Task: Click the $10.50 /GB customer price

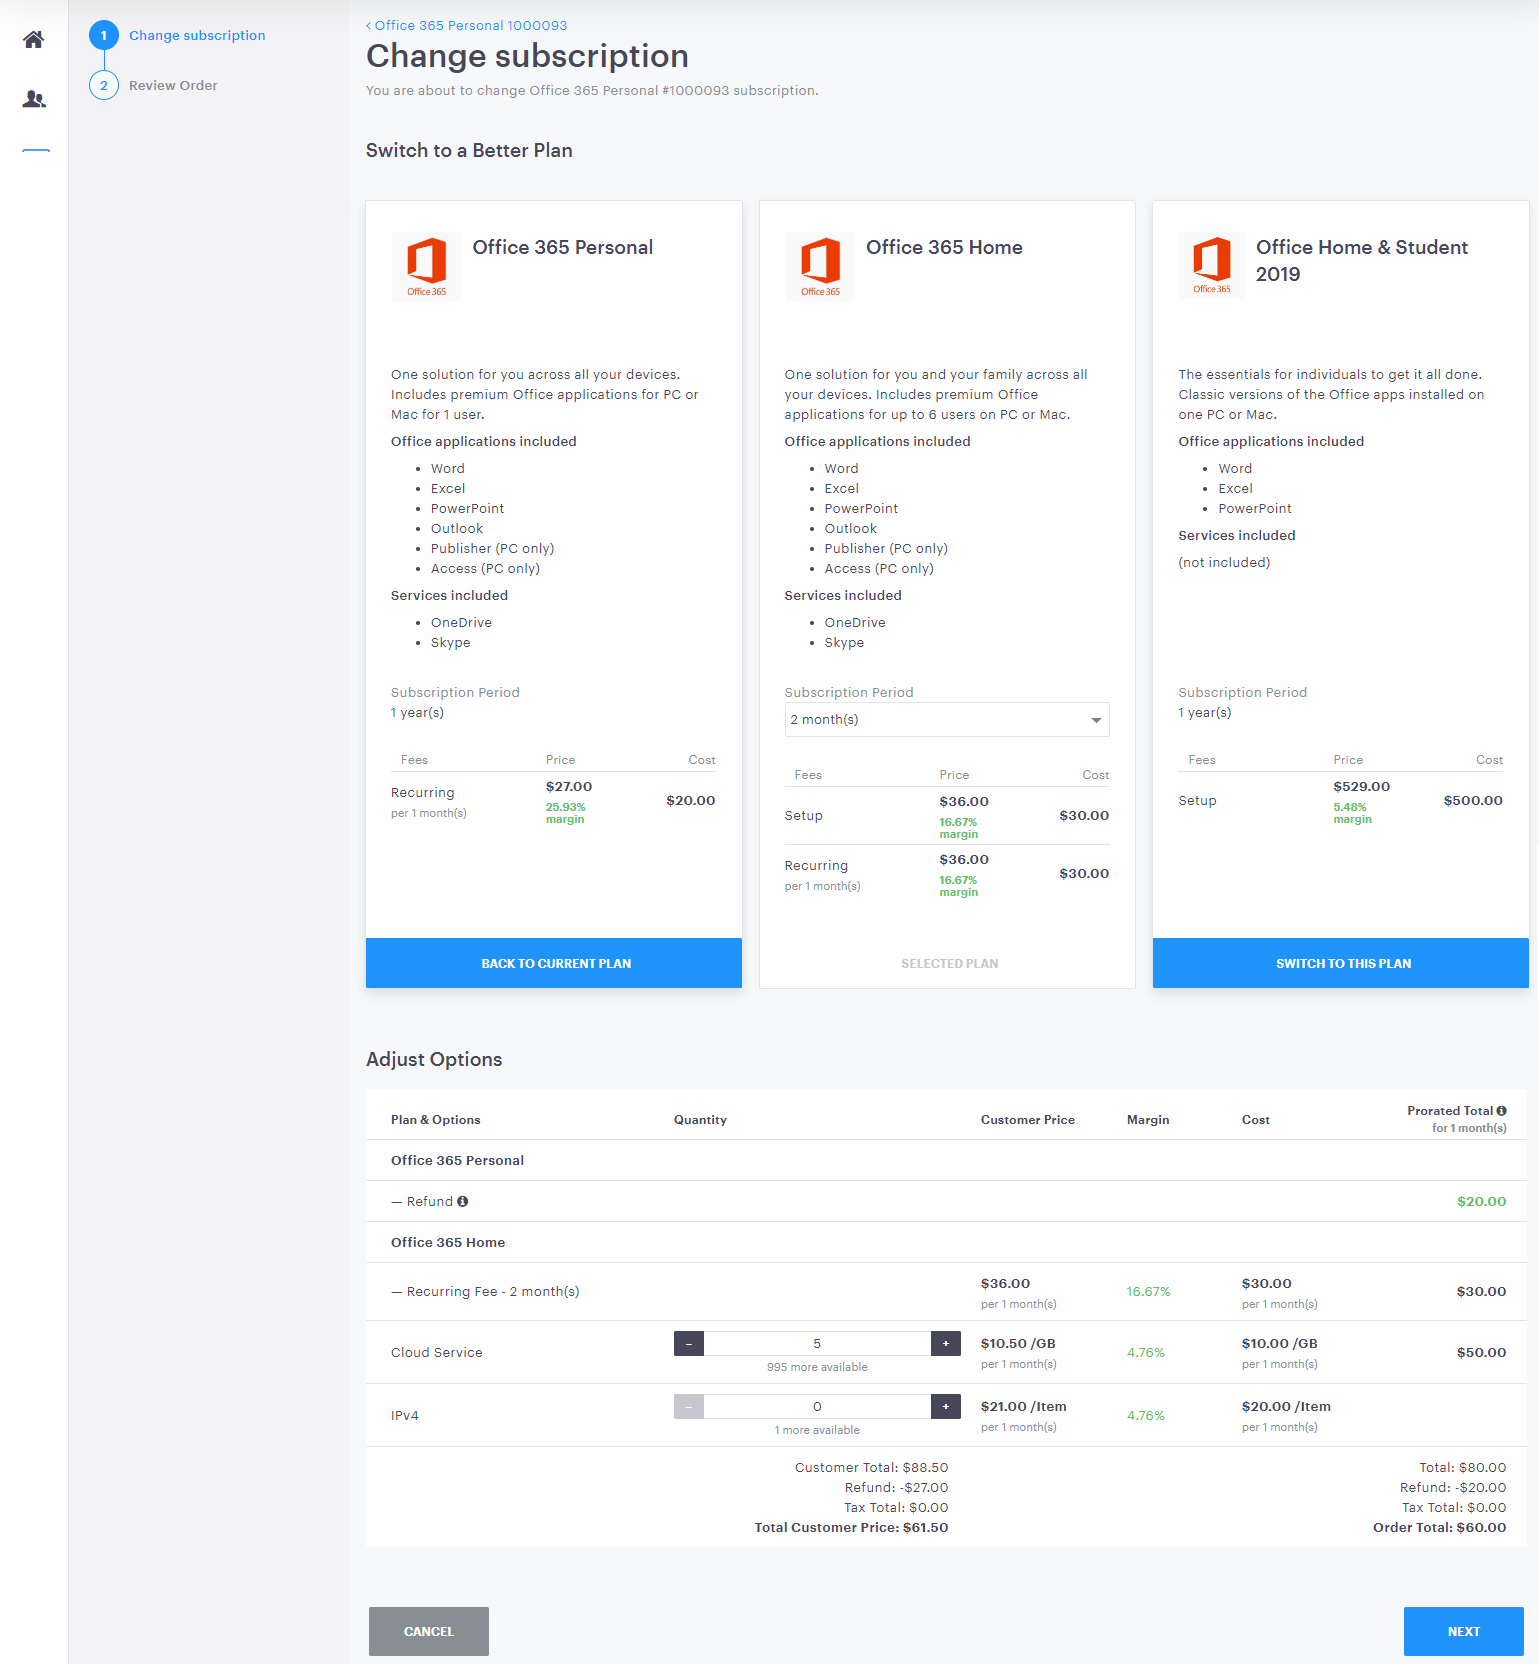Action: [x=1018, y=1343]
